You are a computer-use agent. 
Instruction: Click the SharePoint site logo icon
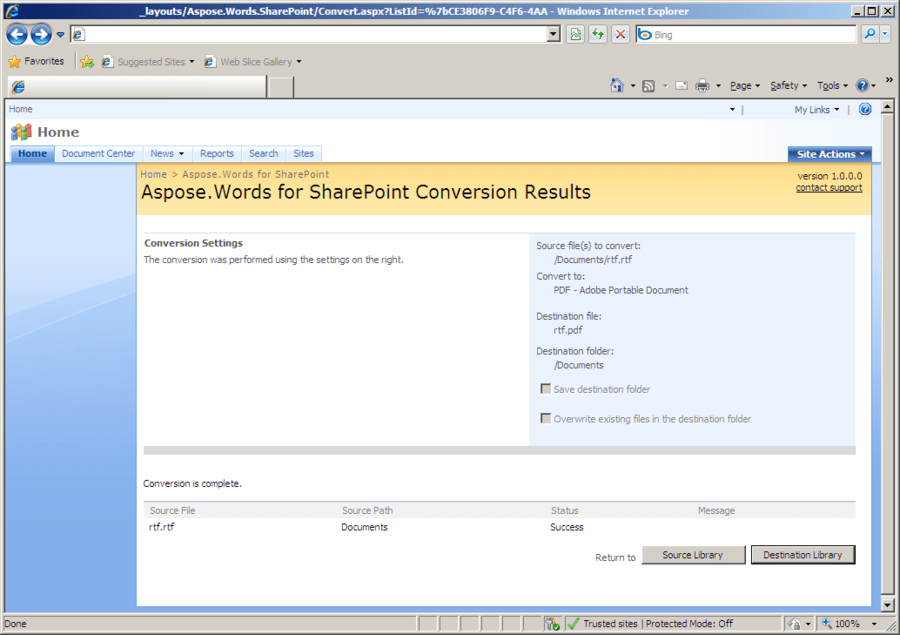(21, 132)
